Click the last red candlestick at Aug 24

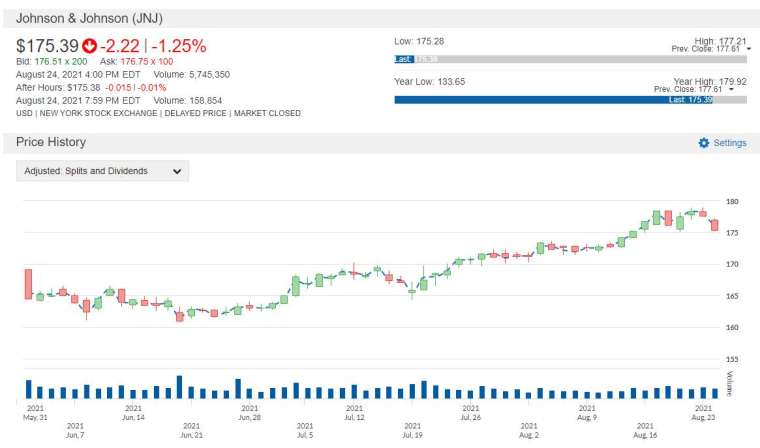tap(714, 225)
